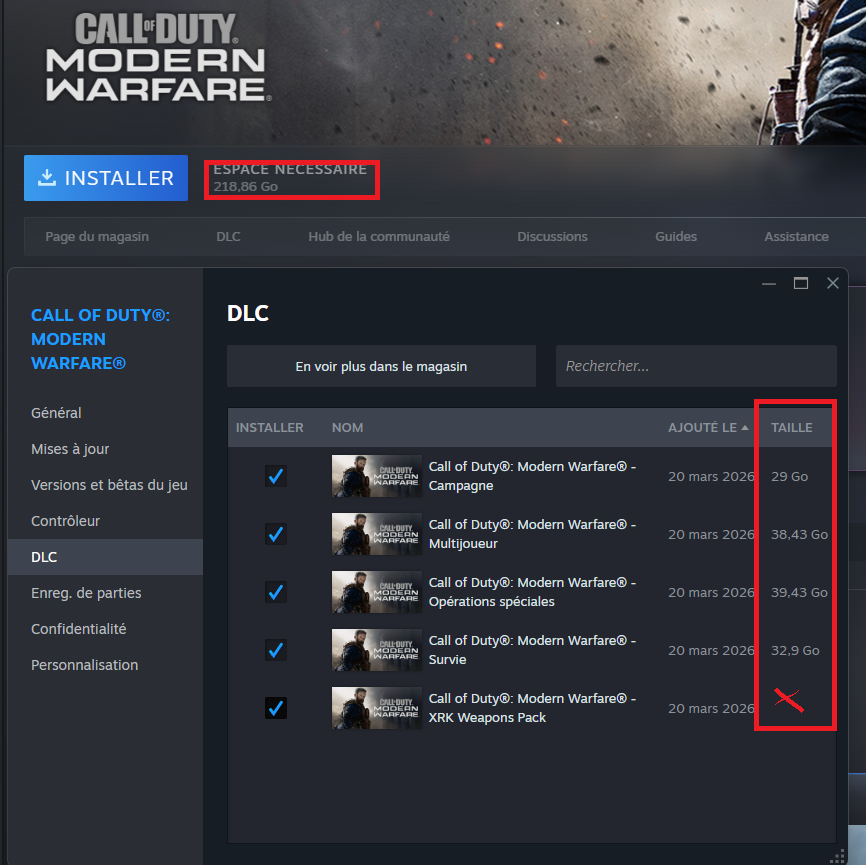Click the 29 Go size value

coord(789,476)
